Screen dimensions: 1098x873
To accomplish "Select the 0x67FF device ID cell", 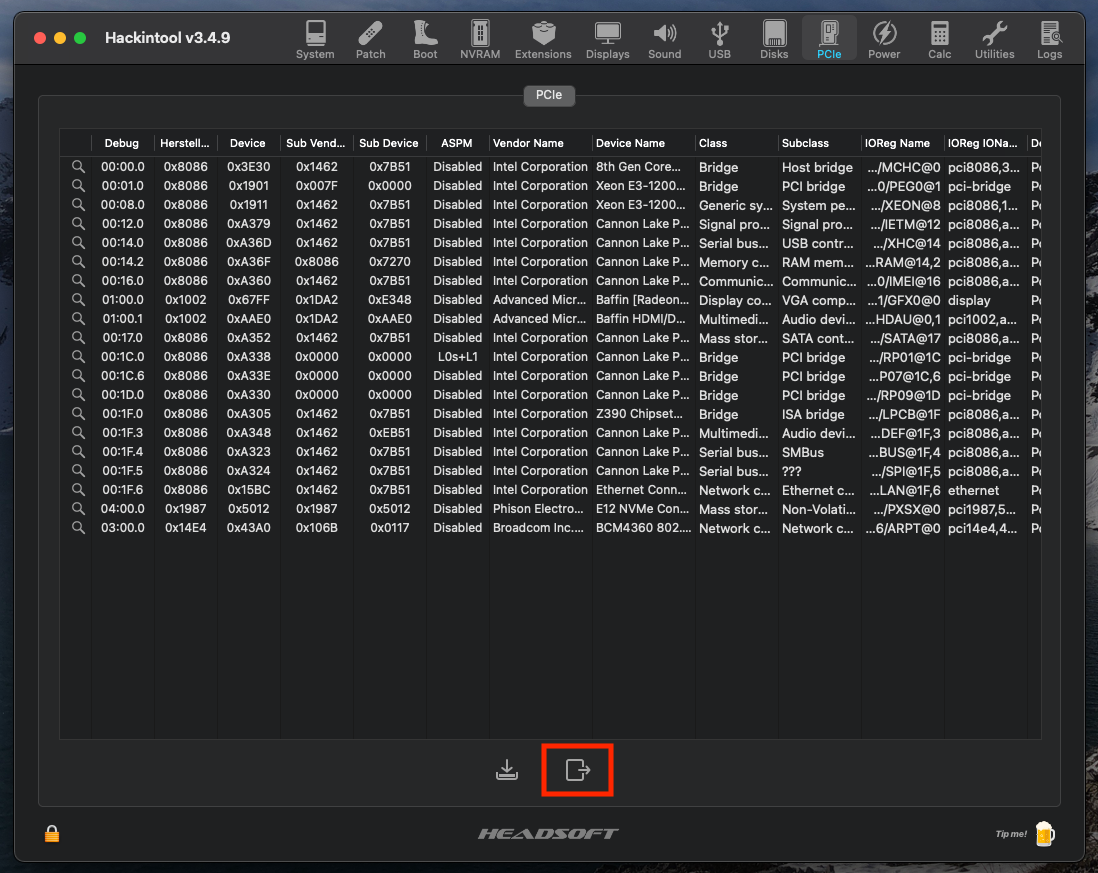I will (x=249, y=300).
